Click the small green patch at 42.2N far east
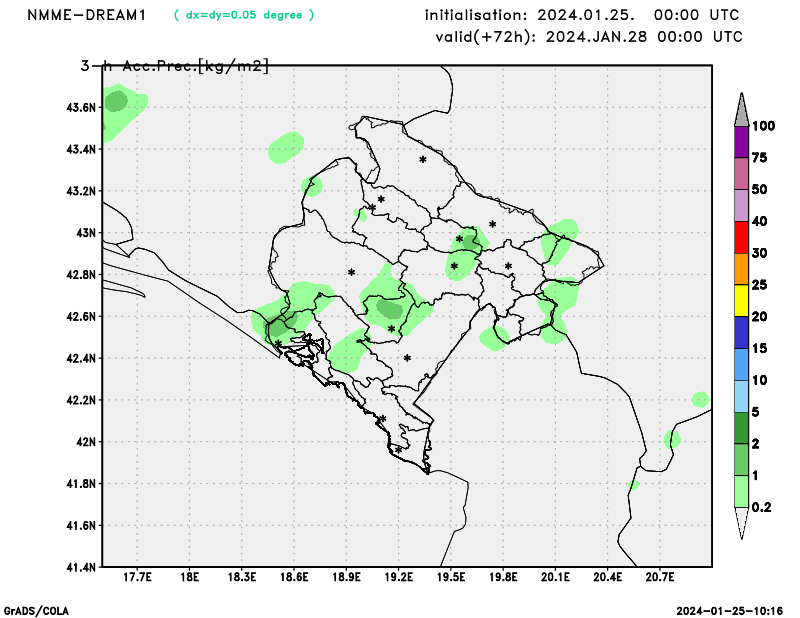Screen dimensions: 800x618 (x=701, y=400)
